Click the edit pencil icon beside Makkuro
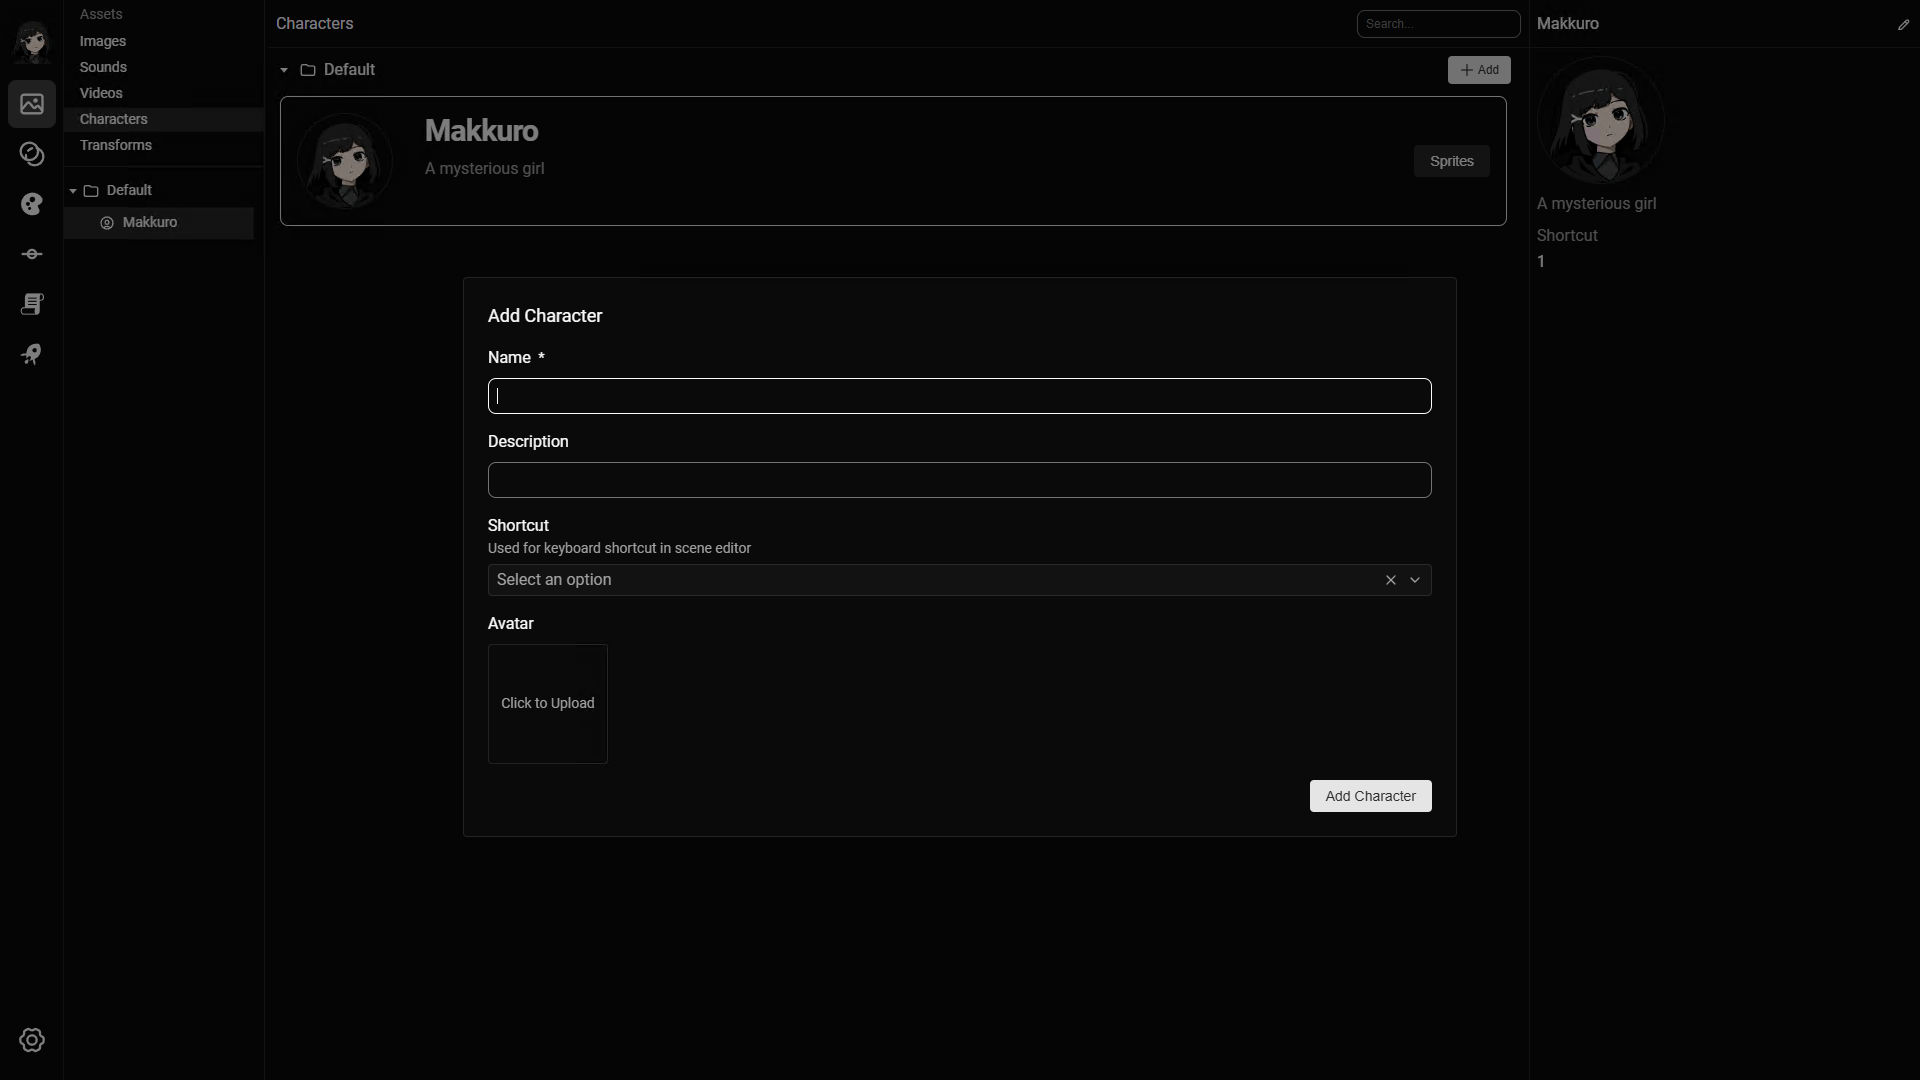 1905,24
